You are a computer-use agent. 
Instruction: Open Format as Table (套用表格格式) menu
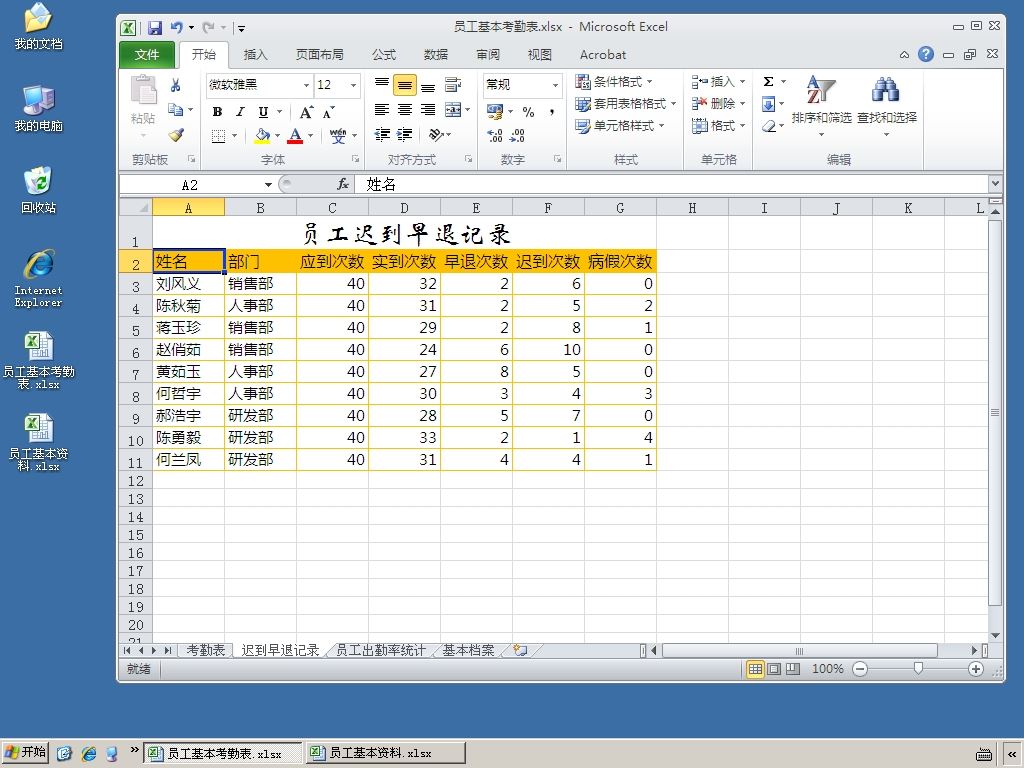click(625, 104)
